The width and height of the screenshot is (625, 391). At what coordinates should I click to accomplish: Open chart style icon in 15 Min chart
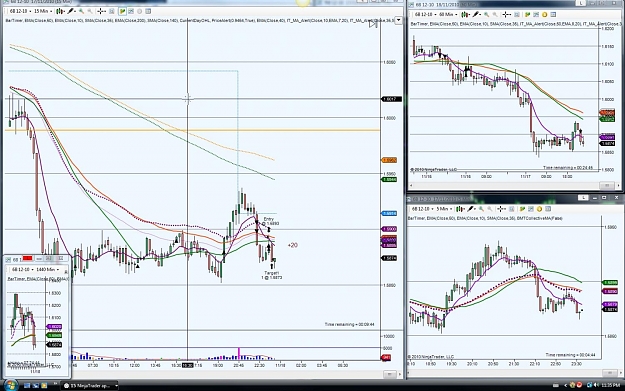coord(60,11)
